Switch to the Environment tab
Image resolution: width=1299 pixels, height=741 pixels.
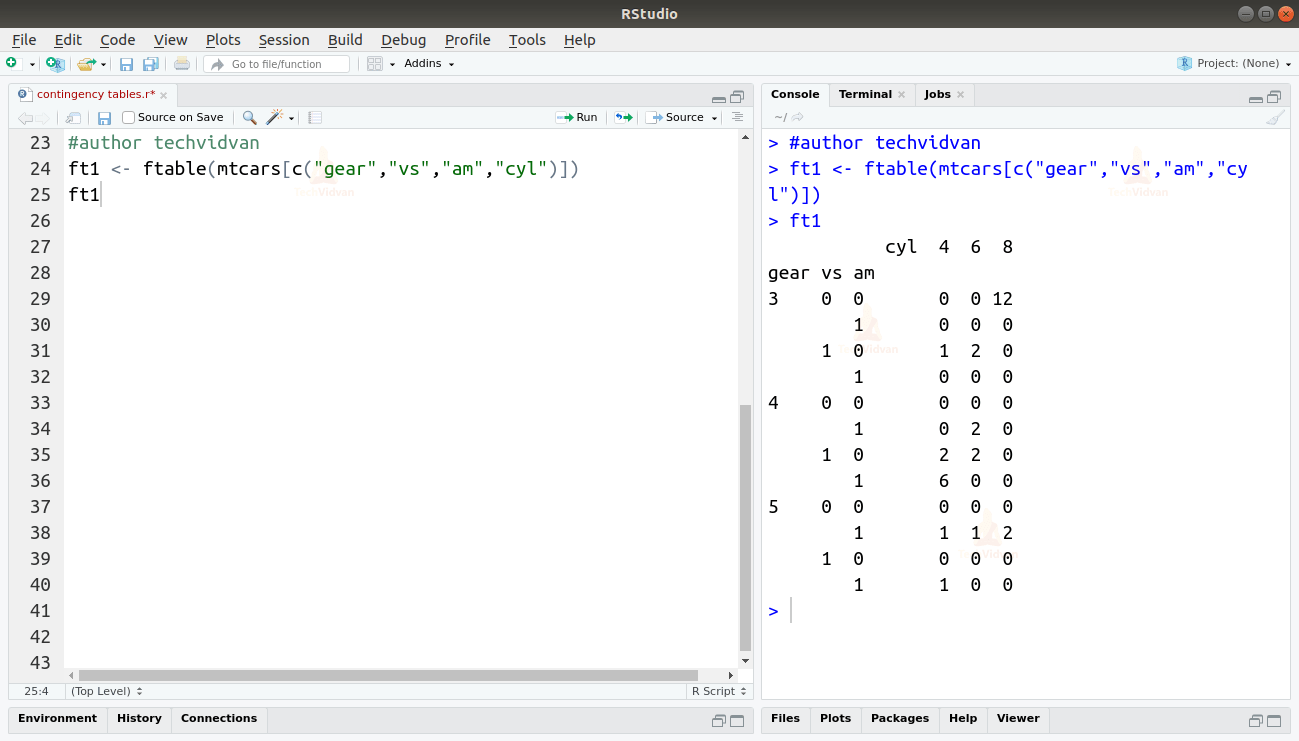pos(57,718)
